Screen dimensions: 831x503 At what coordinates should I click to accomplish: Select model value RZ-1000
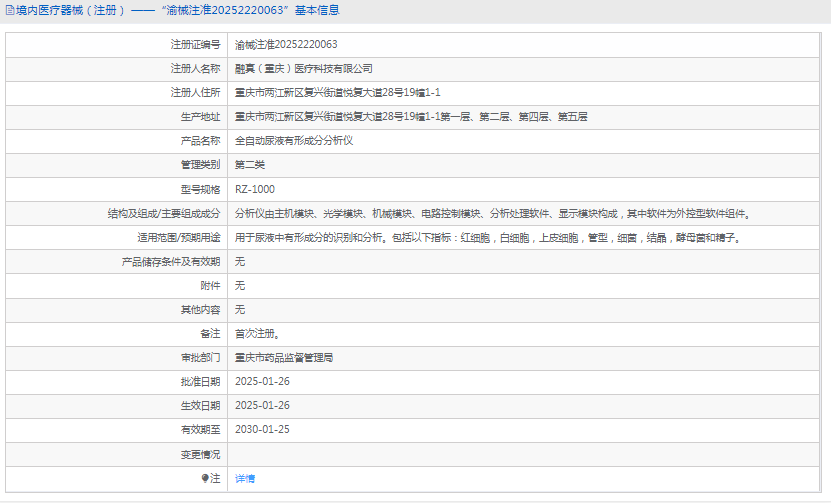tap(255, 189)
